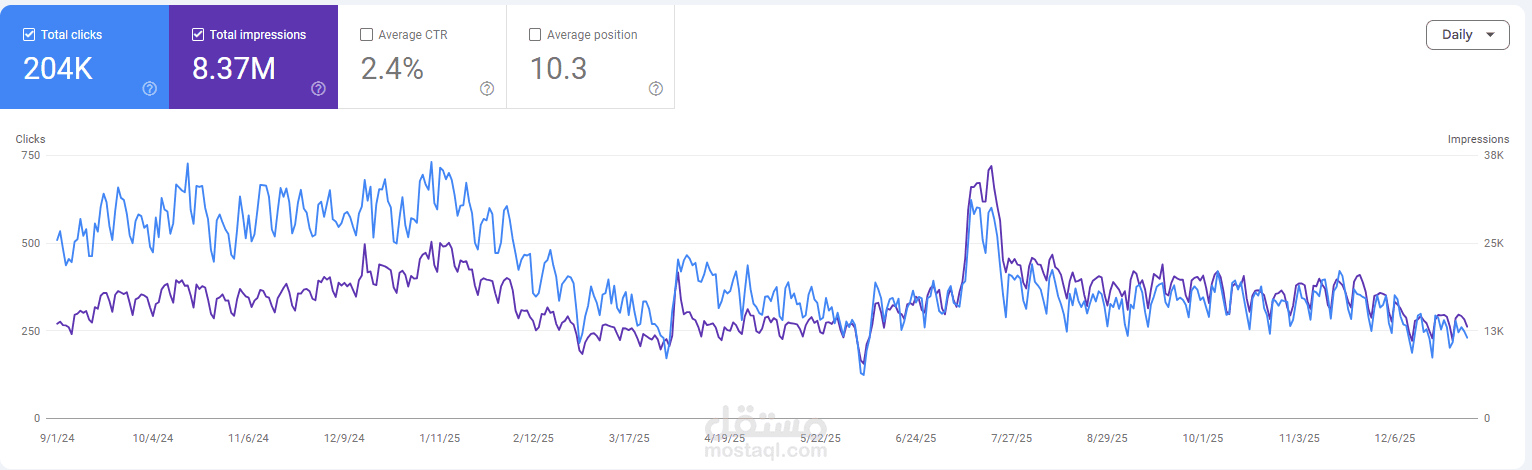Click the Impressions axis title label
Image resolution: width=1532 pixels, height=470 pixels.
1478,140
